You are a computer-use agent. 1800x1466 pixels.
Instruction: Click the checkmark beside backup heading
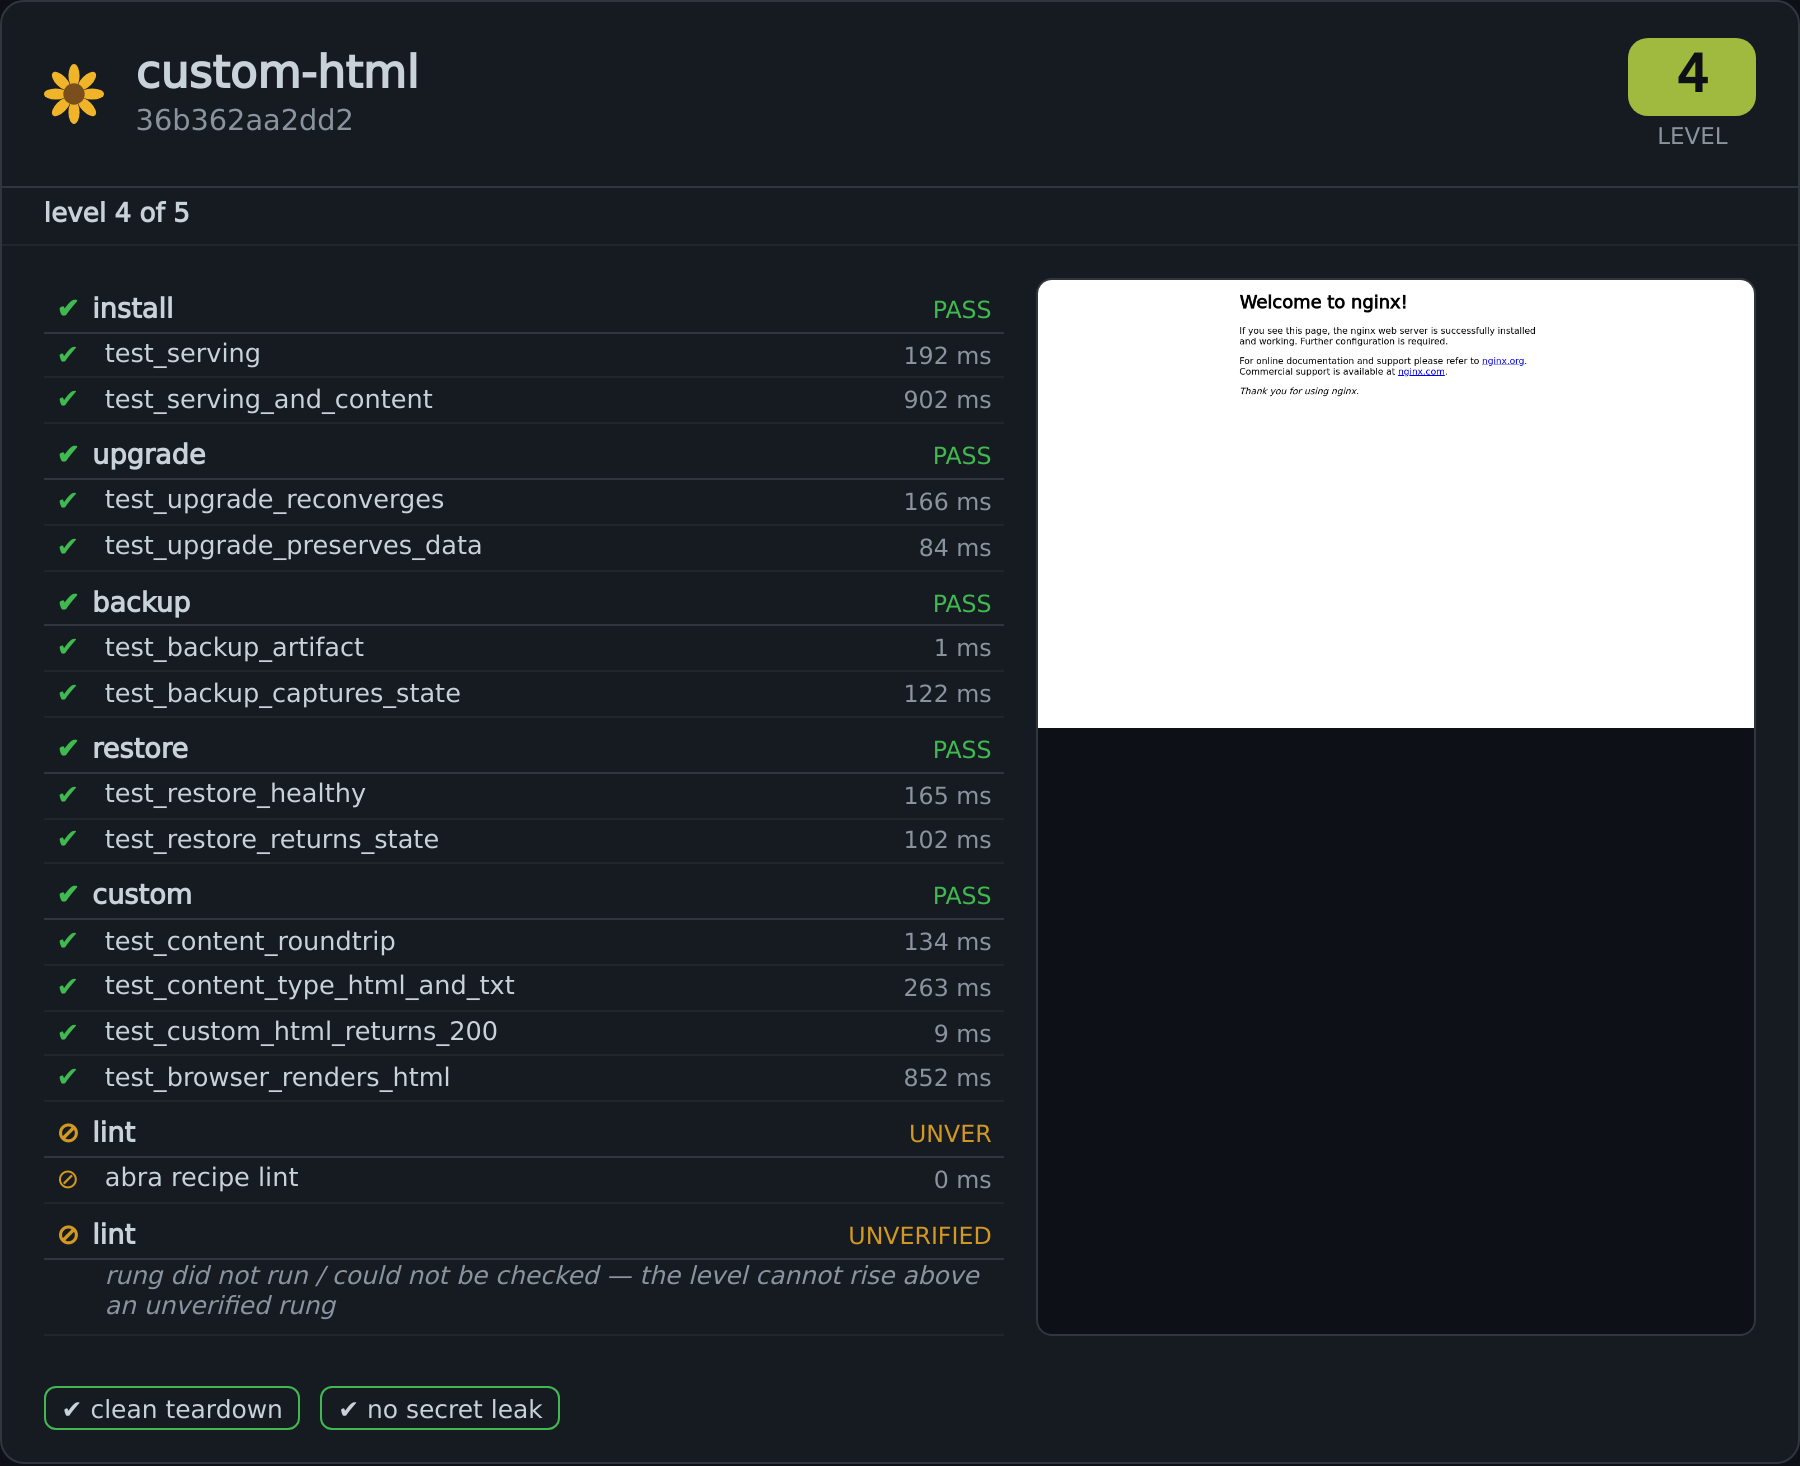[x=68, y=602]
